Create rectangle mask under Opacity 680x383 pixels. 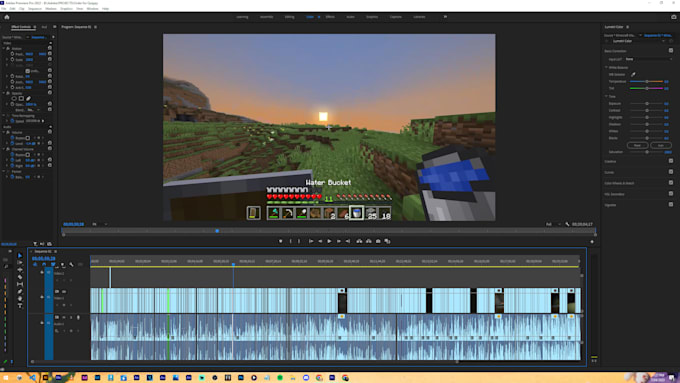21,98
